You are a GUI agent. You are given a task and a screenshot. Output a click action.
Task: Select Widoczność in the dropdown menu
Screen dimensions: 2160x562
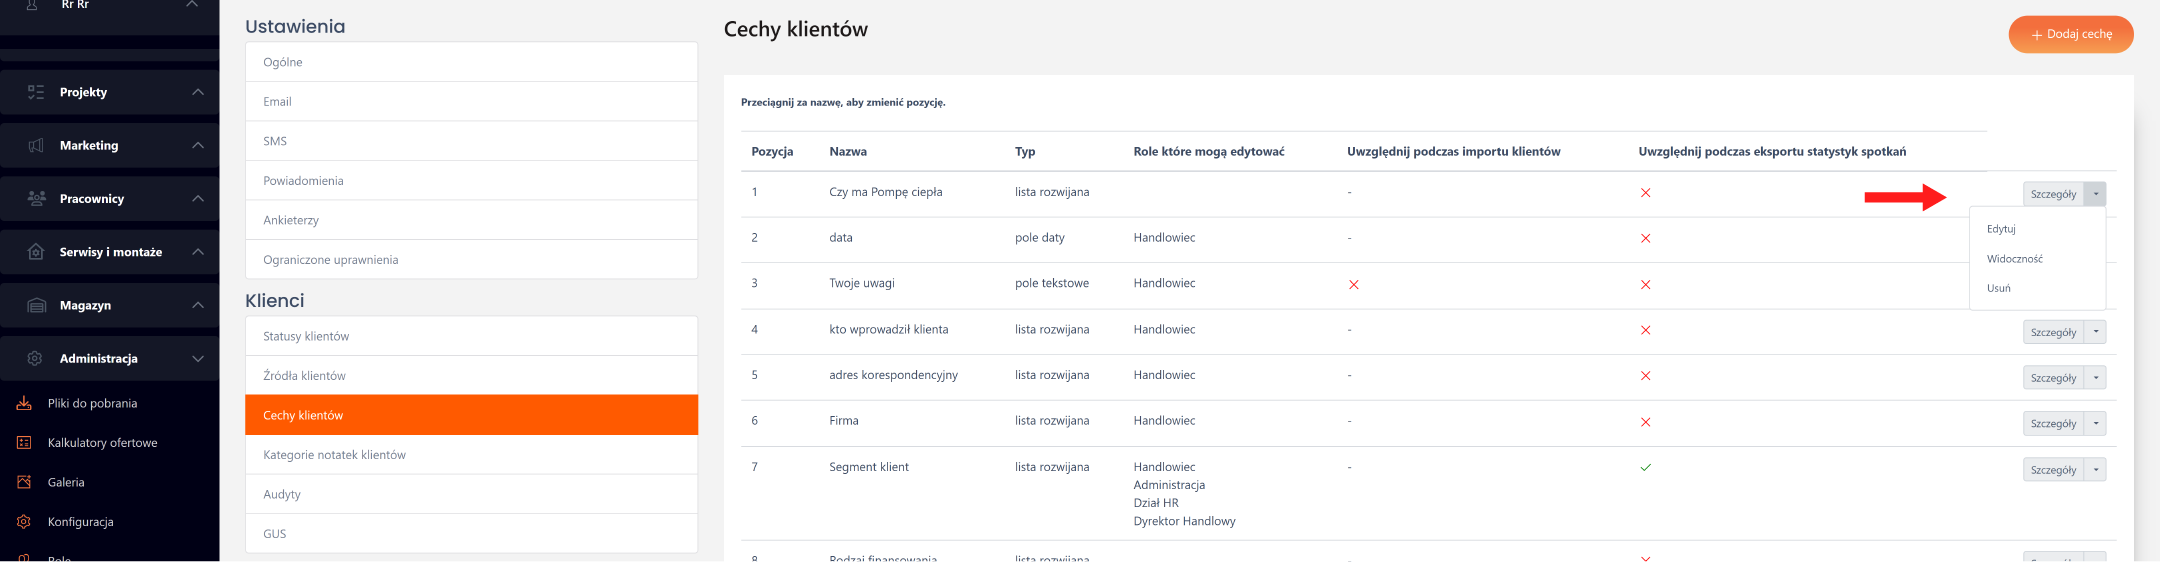[x=2014, y=259]
